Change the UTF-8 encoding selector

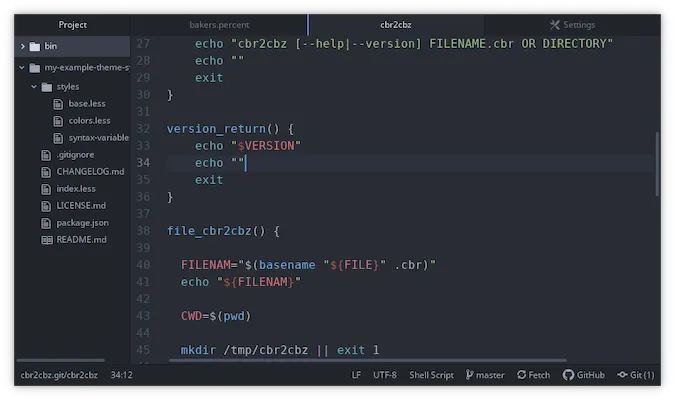point(384,375)
